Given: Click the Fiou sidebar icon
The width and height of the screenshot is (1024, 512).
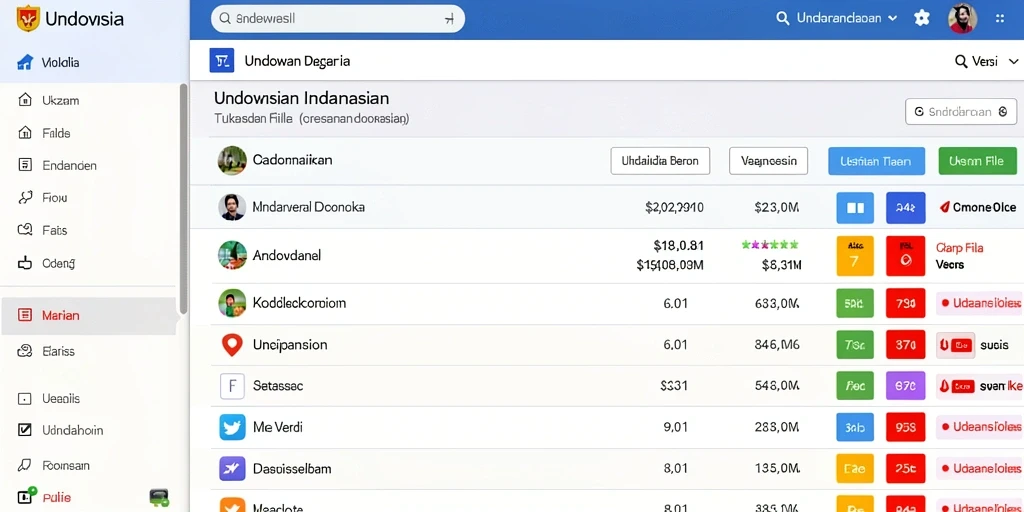Looking at the screenshot, I should coord(25,197).
